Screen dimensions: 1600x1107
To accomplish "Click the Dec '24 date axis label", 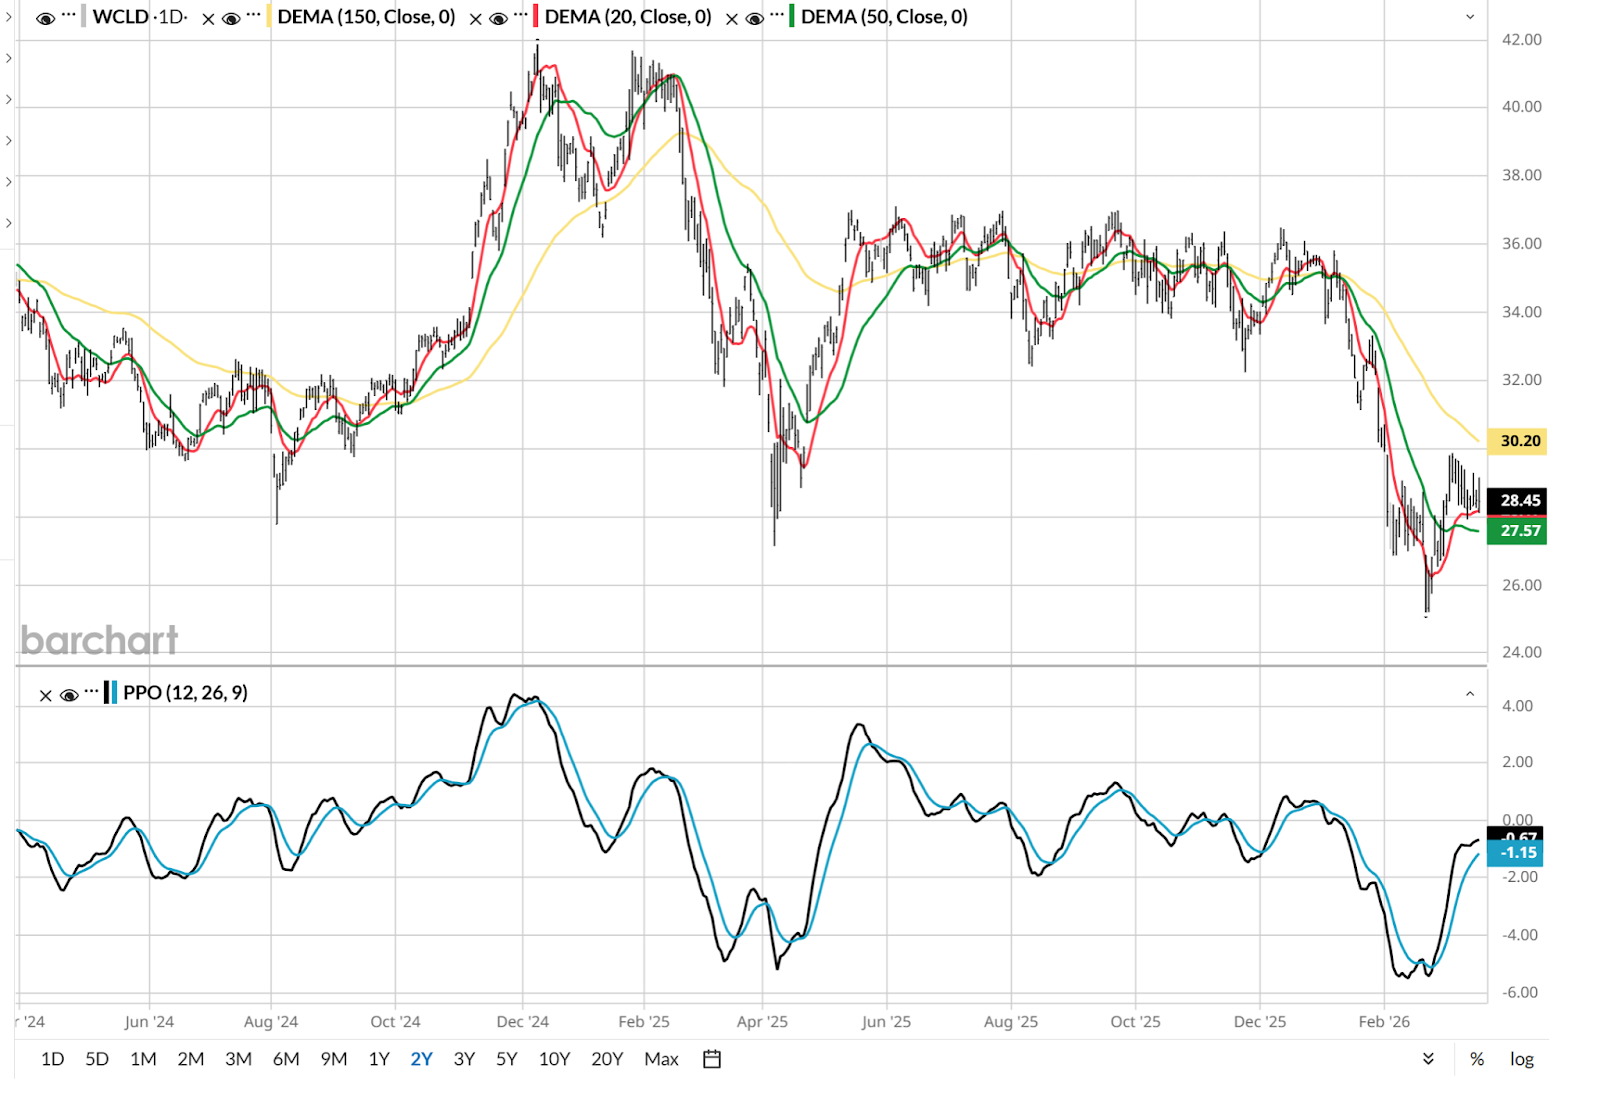I will [x=523, y=1022].
